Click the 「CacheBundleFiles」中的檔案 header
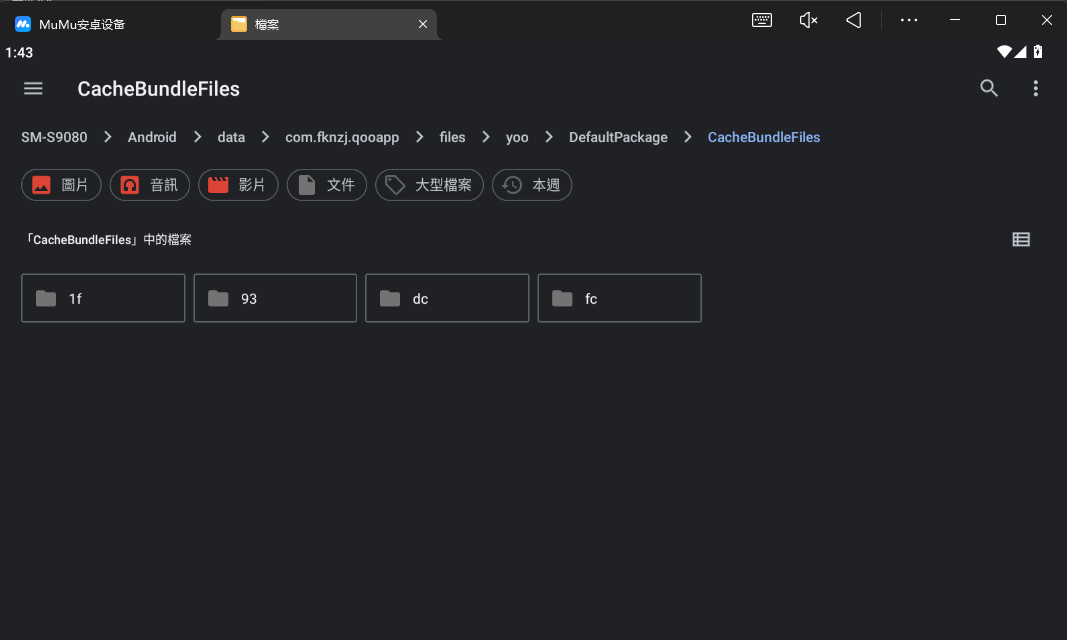Viewport: 1067px width, 640px height. (108, 239)
